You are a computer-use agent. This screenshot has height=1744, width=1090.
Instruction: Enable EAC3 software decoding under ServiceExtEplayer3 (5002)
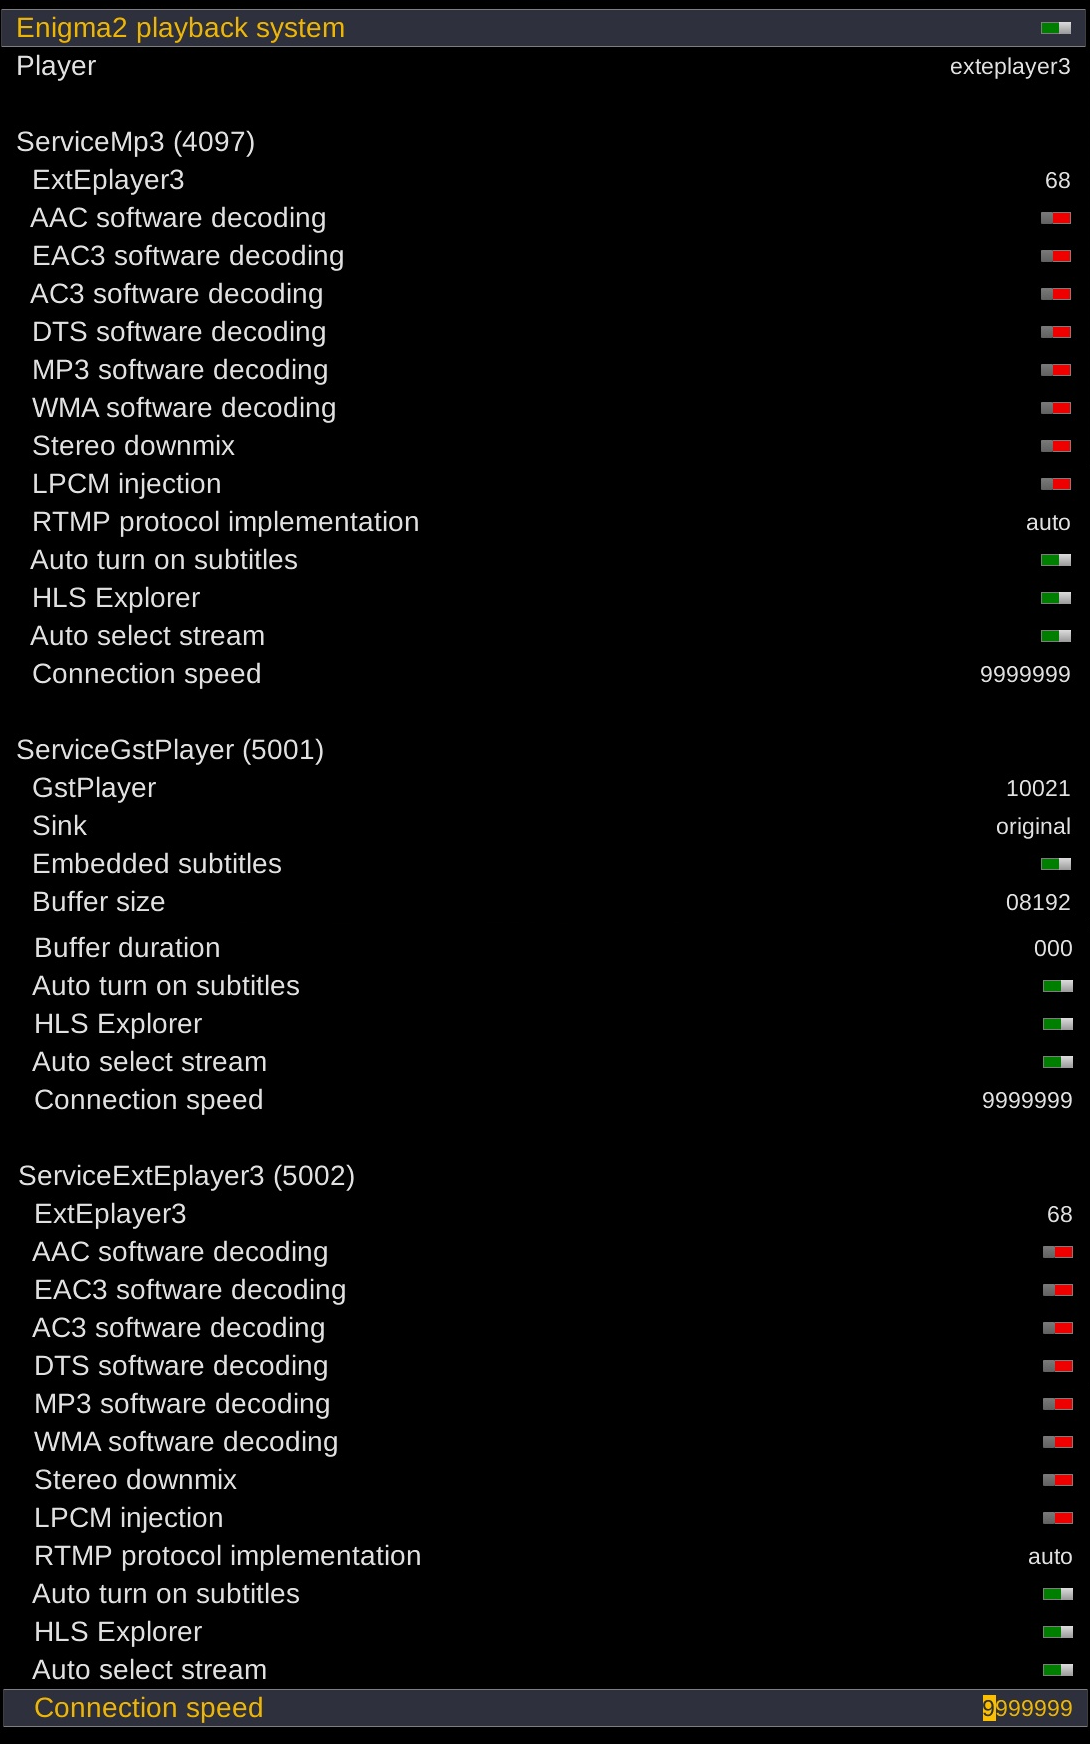(1057, 1290)
